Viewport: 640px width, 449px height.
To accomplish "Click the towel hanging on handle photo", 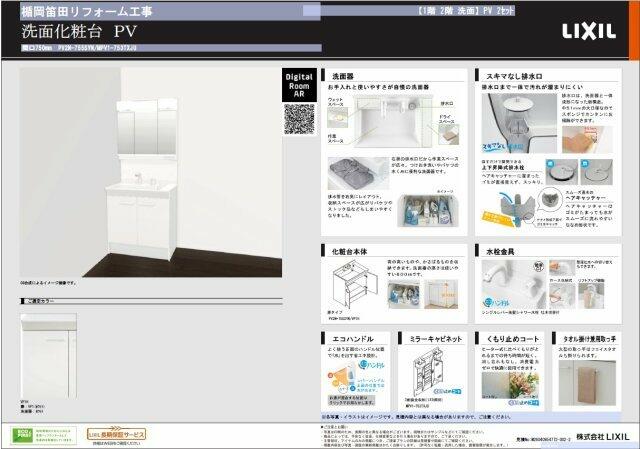I will click(x=587, y=382).
